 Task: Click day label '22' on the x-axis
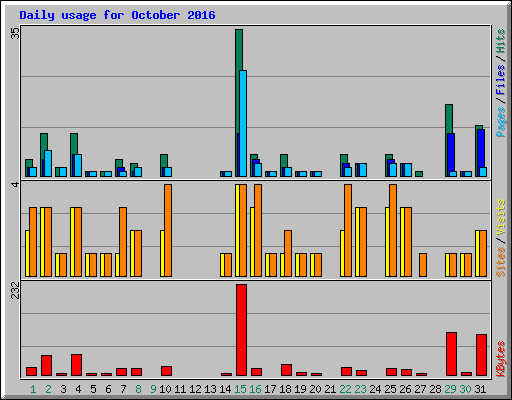point(345,389)
